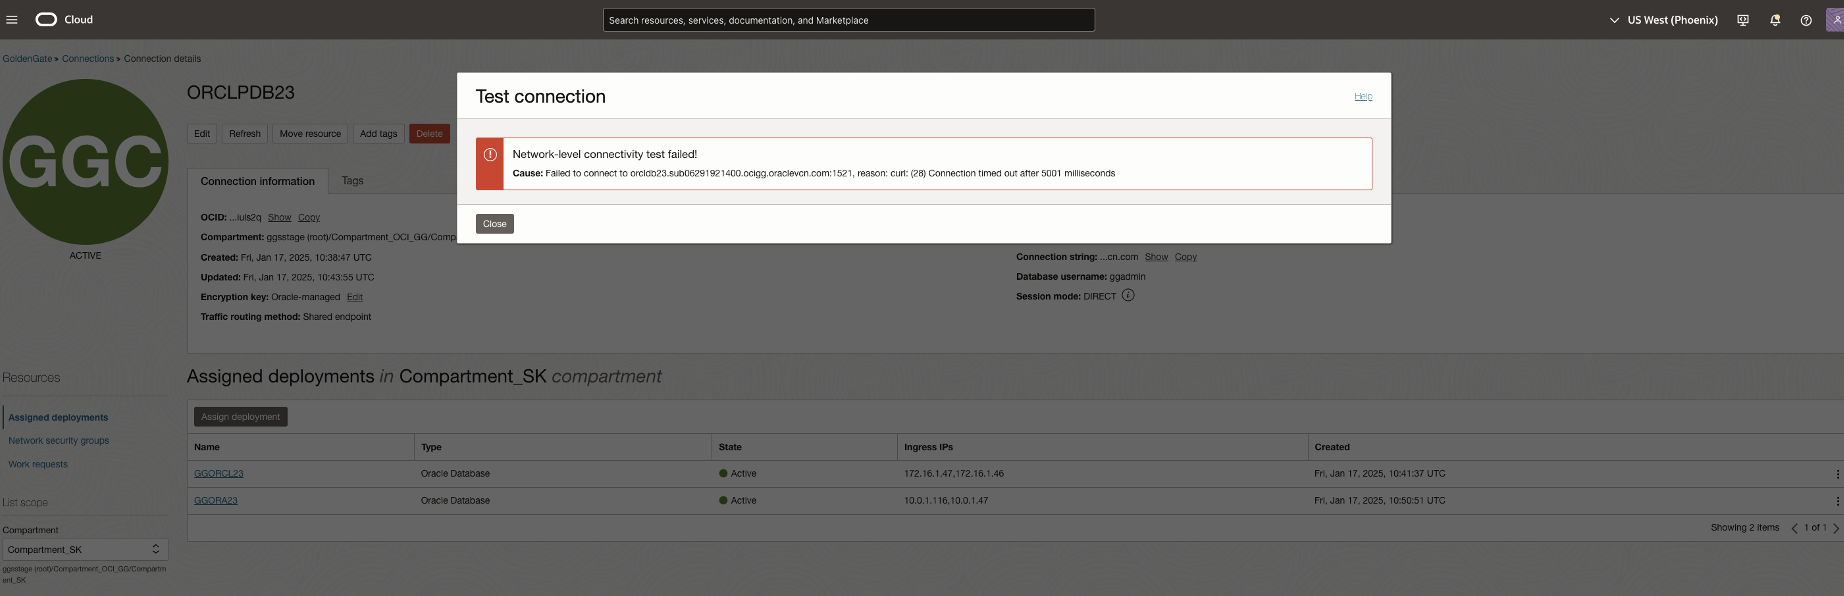Image resolution: width=1844 pixels, height=596 pixels.
Task: Open the hamburger navigation menu
Action: point(12,20)
